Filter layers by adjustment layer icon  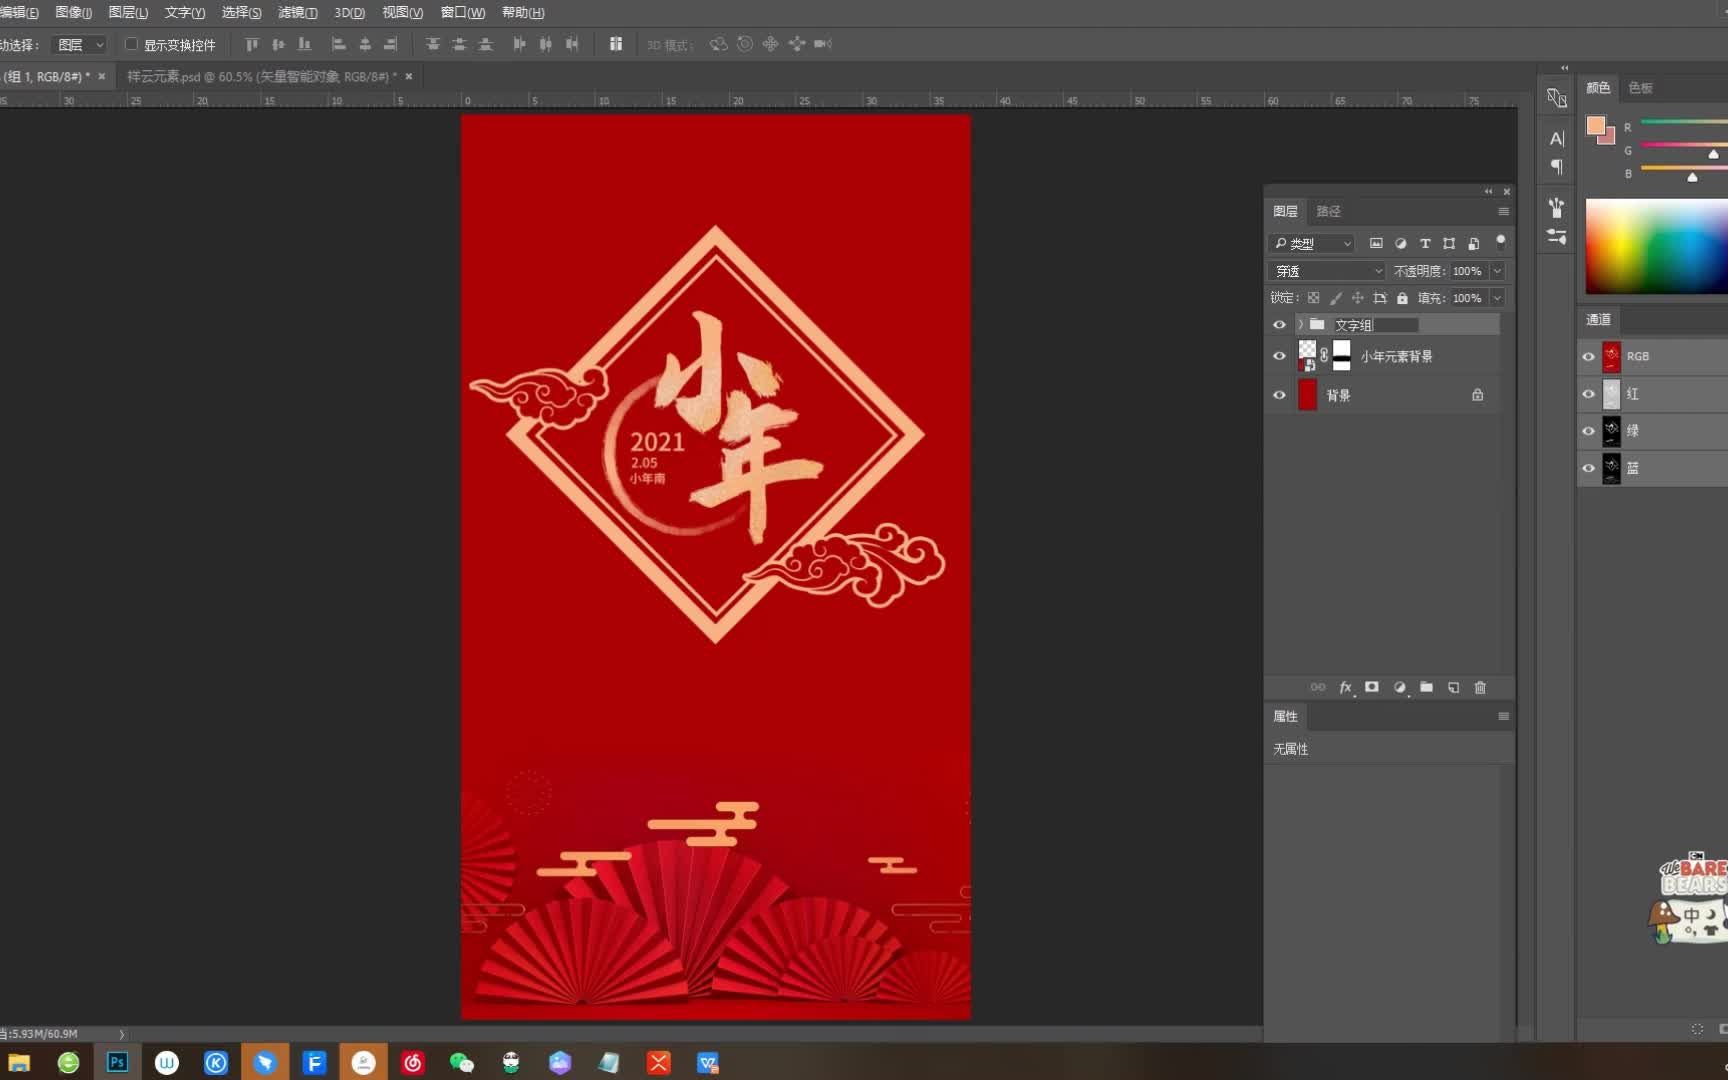[x=1400, y=243]
